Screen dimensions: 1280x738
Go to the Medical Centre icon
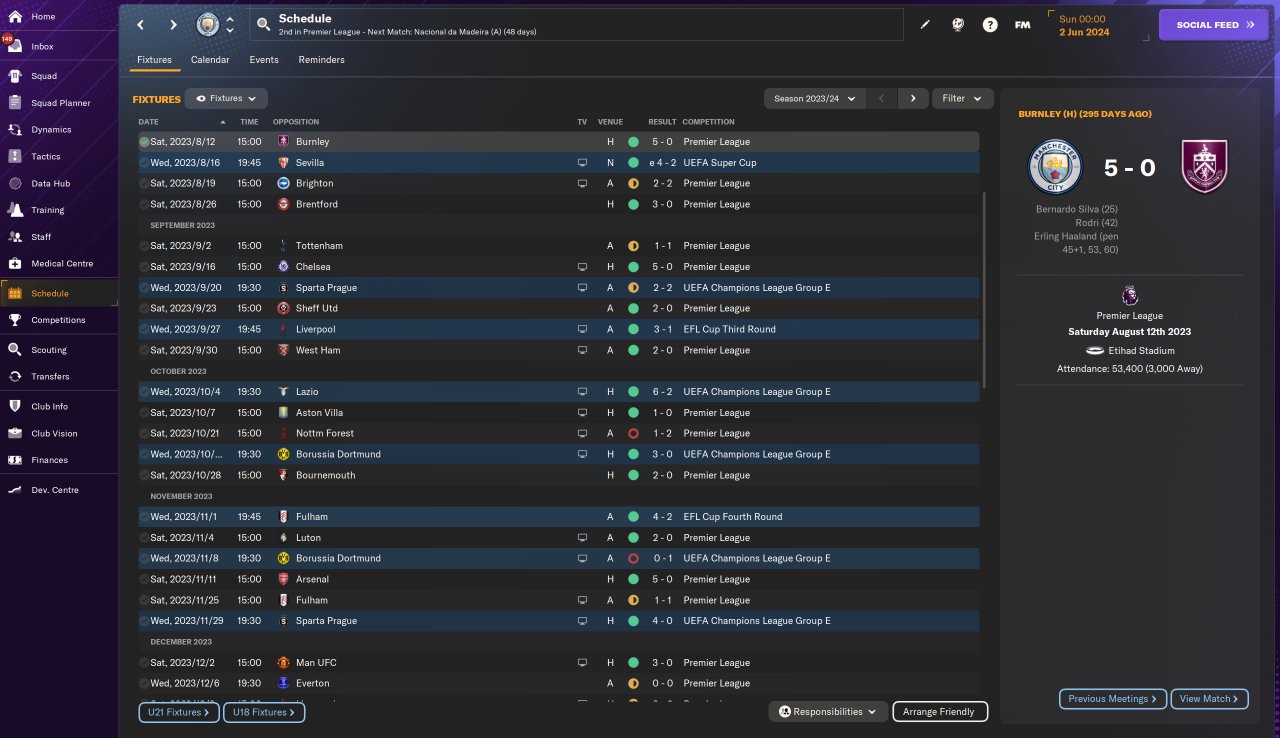(15, 264)
